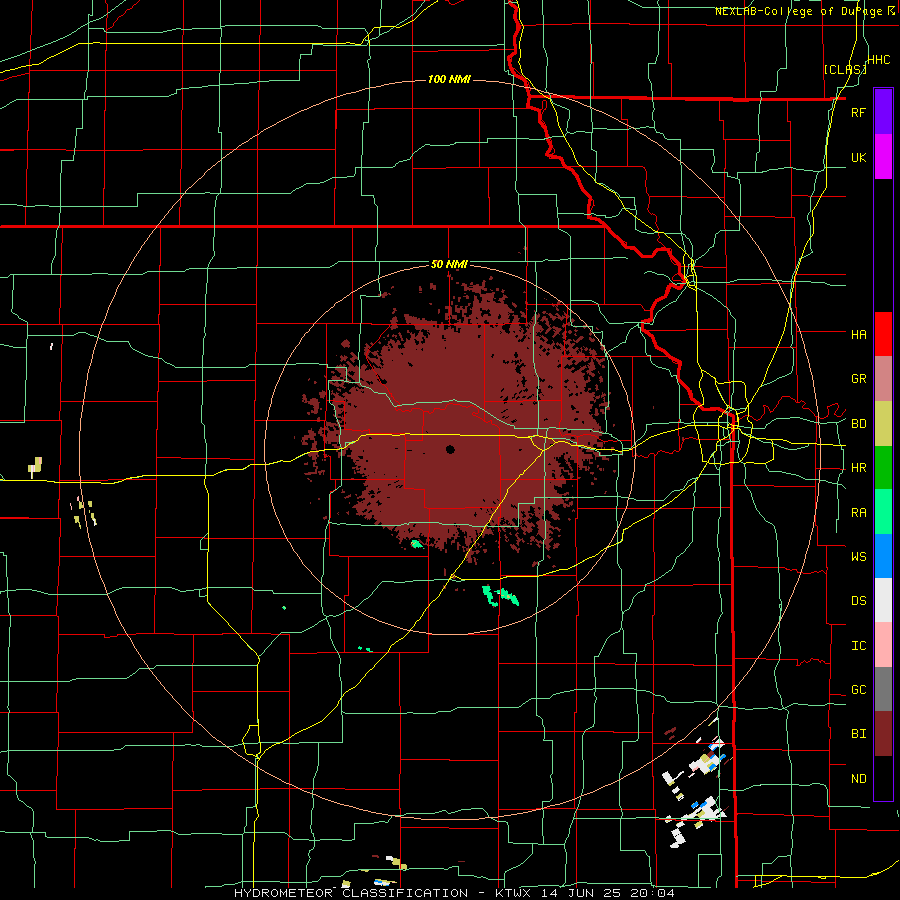The height and width of the screenshot is (900, 900).
Task: Click the HA legend label
Action: click(x=859, y=334)
